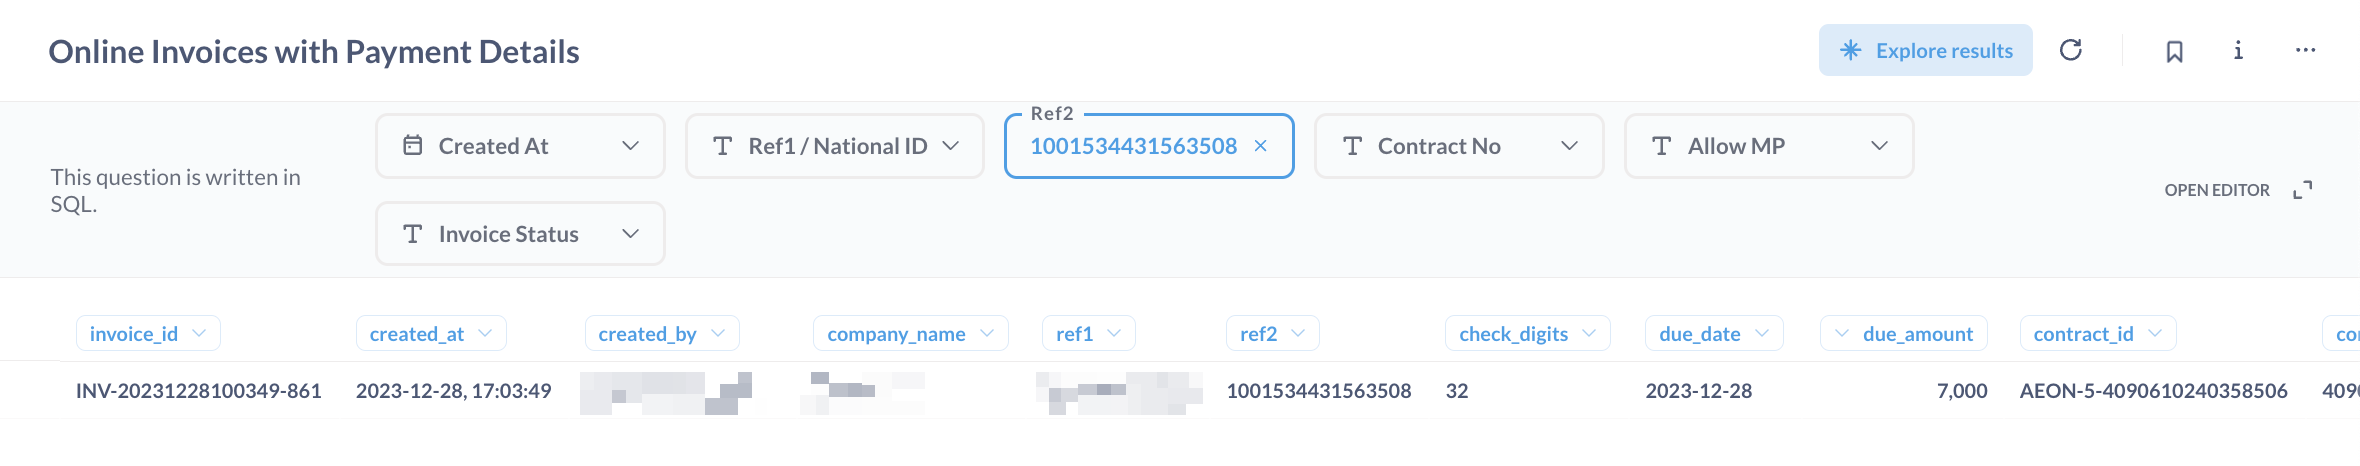Open the Invoice Status filter dropdown

click(520, 234)
